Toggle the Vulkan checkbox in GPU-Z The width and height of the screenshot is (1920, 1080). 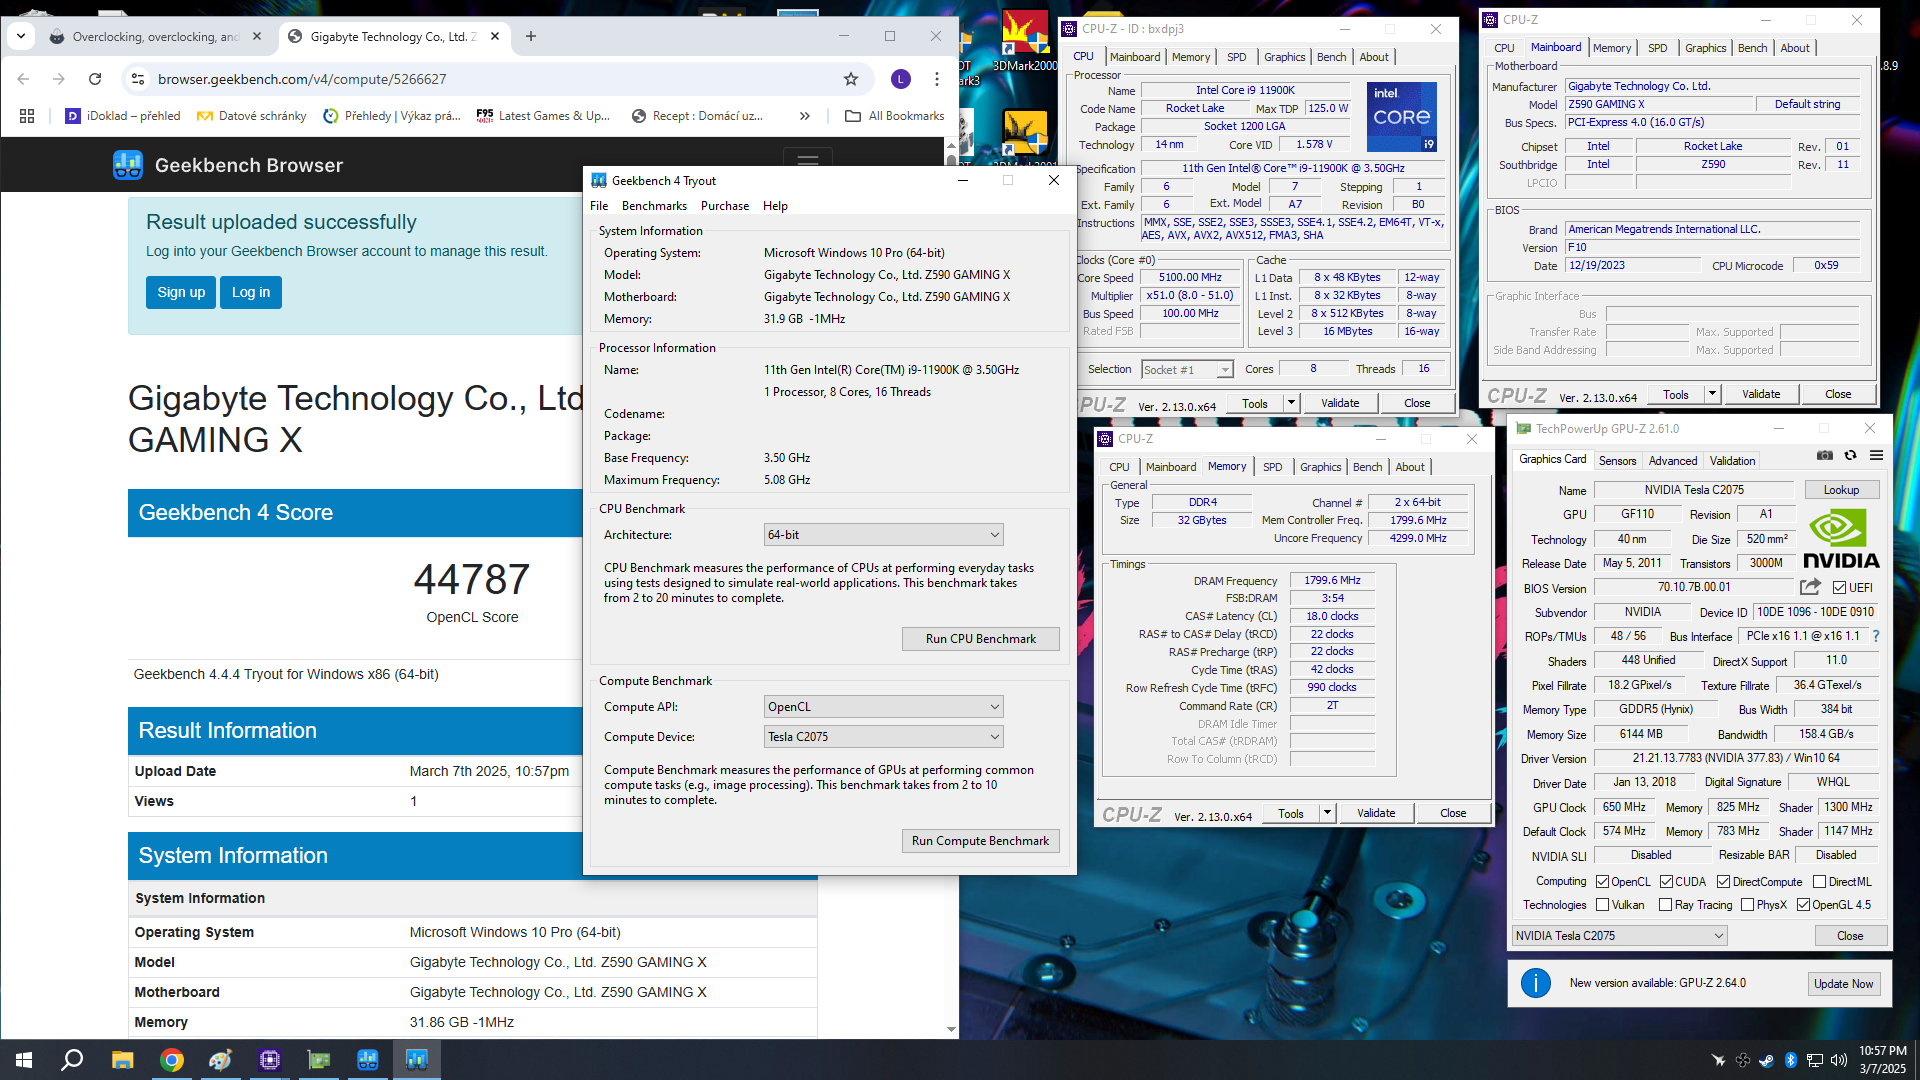(x=1602, y=905)
